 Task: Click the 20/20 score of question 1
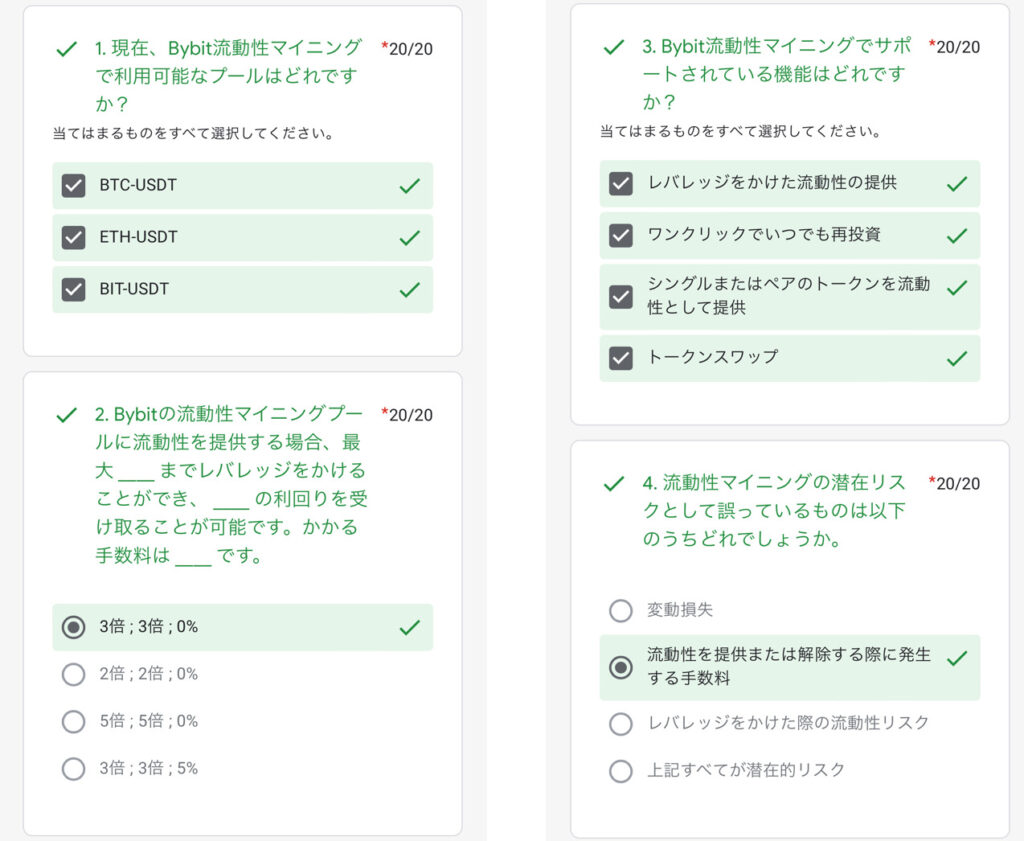coord(410,49)
